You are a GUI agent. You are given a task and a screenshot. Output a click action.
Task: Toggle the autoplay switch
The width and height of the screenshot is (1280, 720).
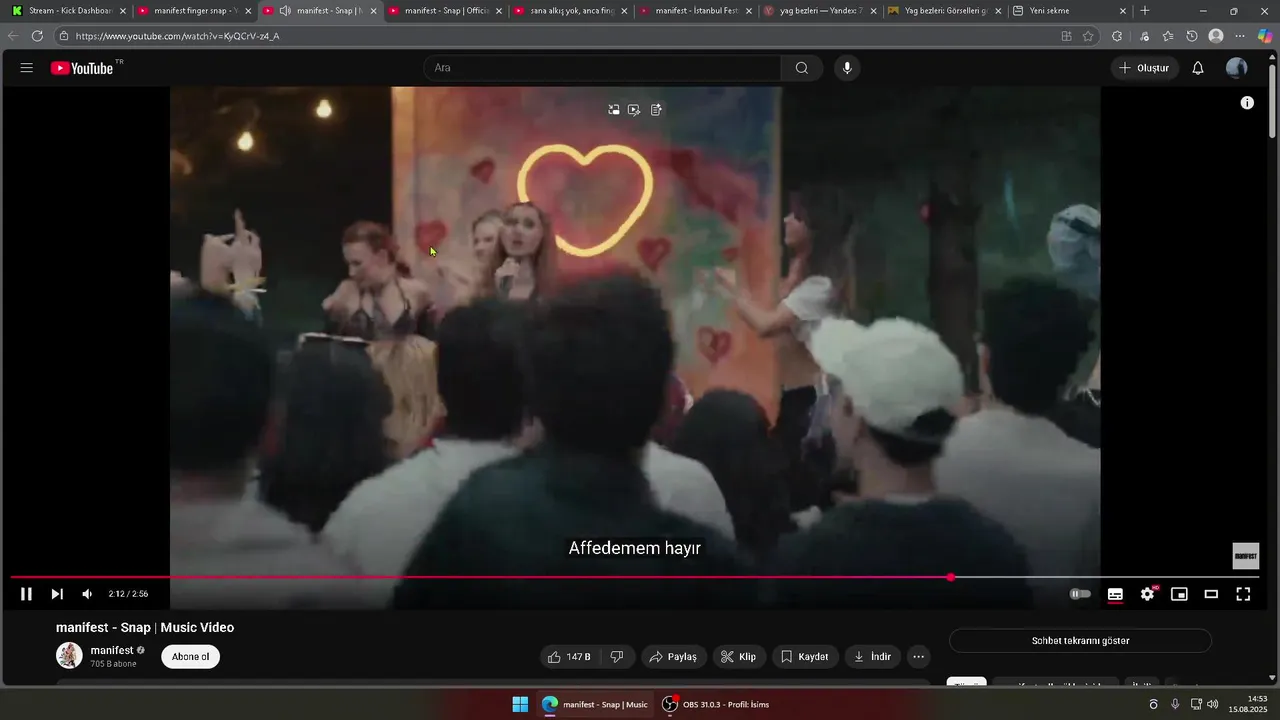tap(1080, 594)
